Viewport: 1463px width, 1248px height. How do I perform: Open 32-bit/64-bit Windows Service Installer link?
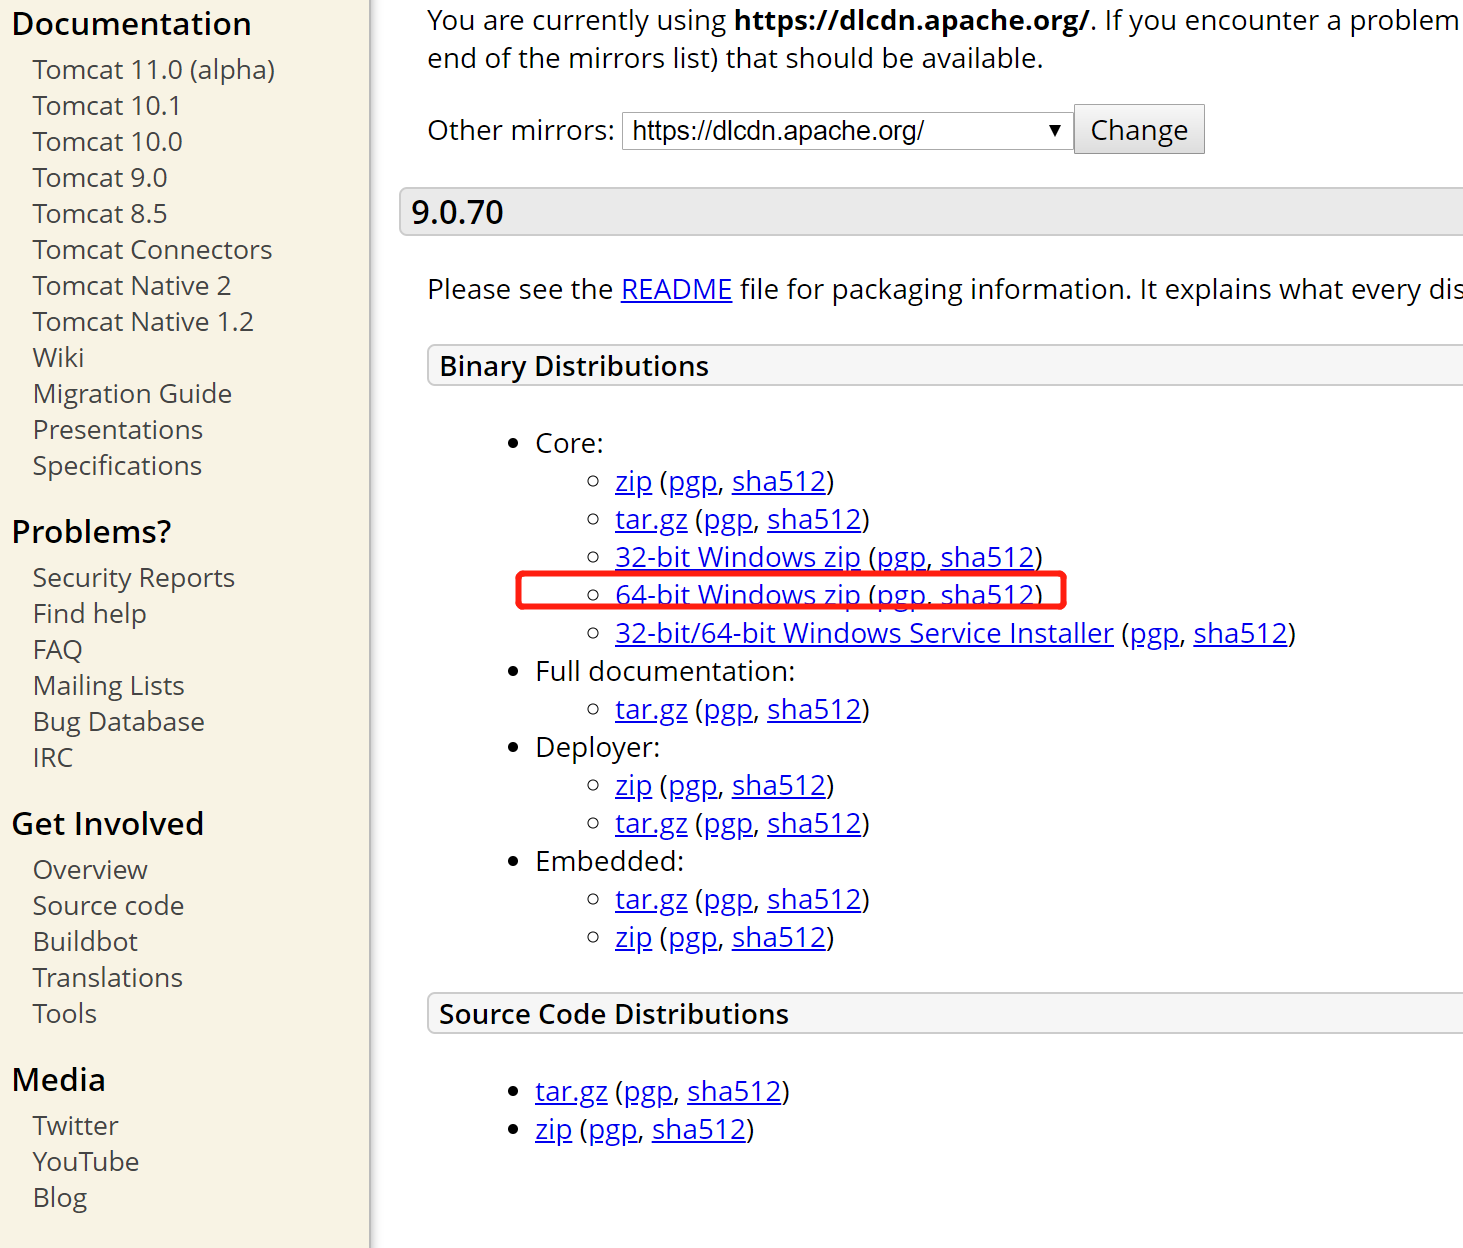(864, 633)
